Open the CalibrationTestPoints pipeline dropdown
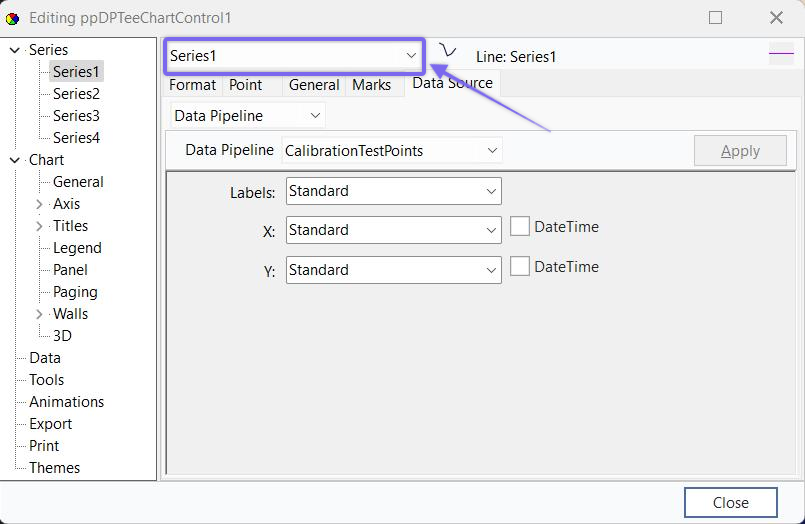 tap(491, 151)
